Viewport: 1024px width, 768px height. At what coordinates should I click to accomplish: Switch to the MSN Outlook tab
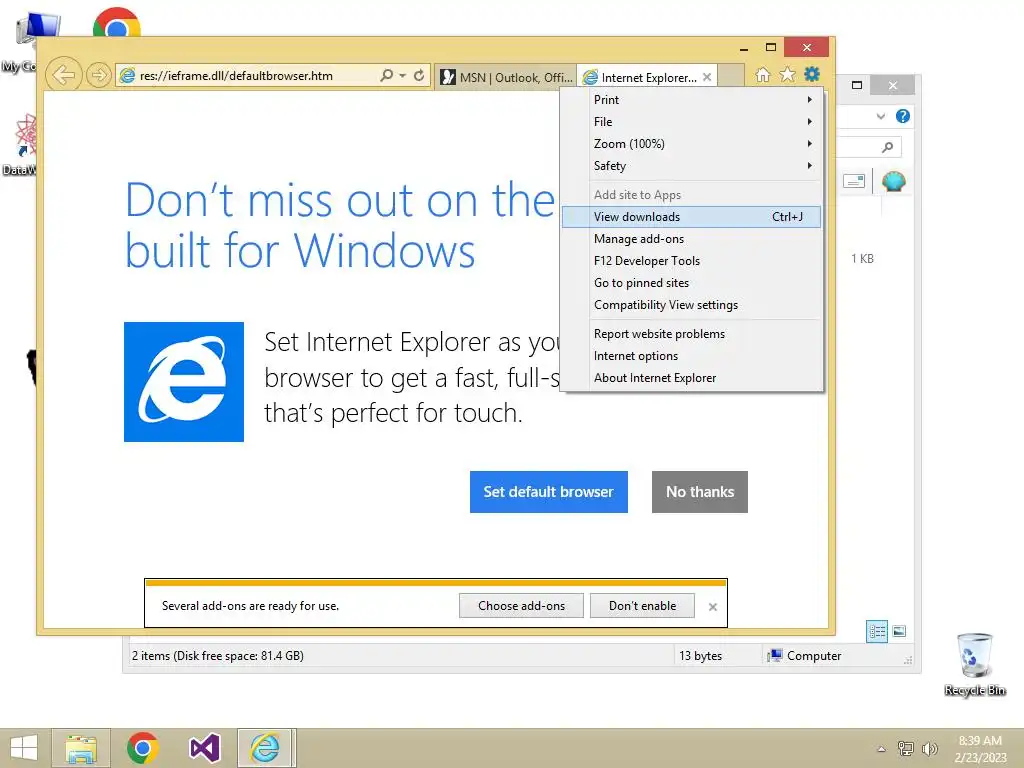tap(506, 77)
